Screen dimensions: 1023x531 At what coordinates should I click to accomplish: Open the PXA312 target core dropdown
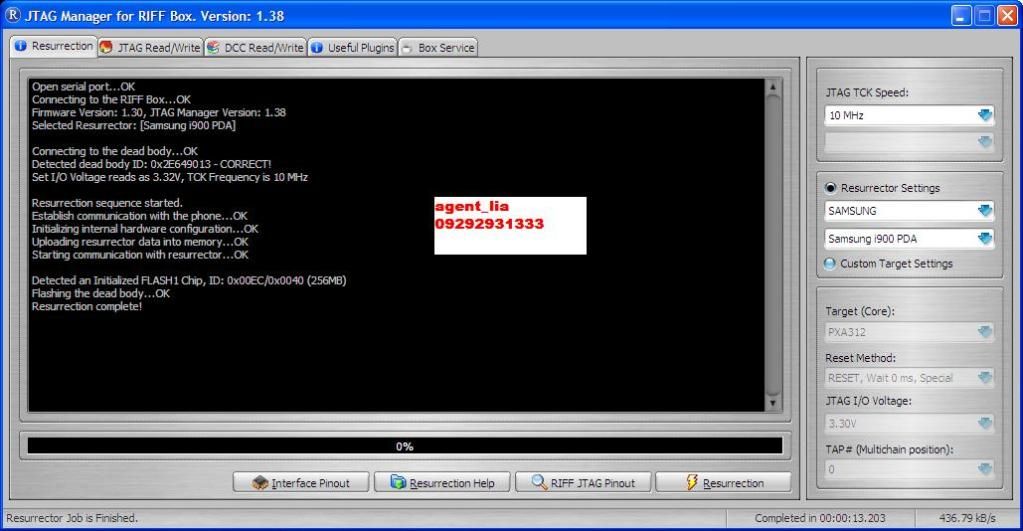[x=909, y=332]
